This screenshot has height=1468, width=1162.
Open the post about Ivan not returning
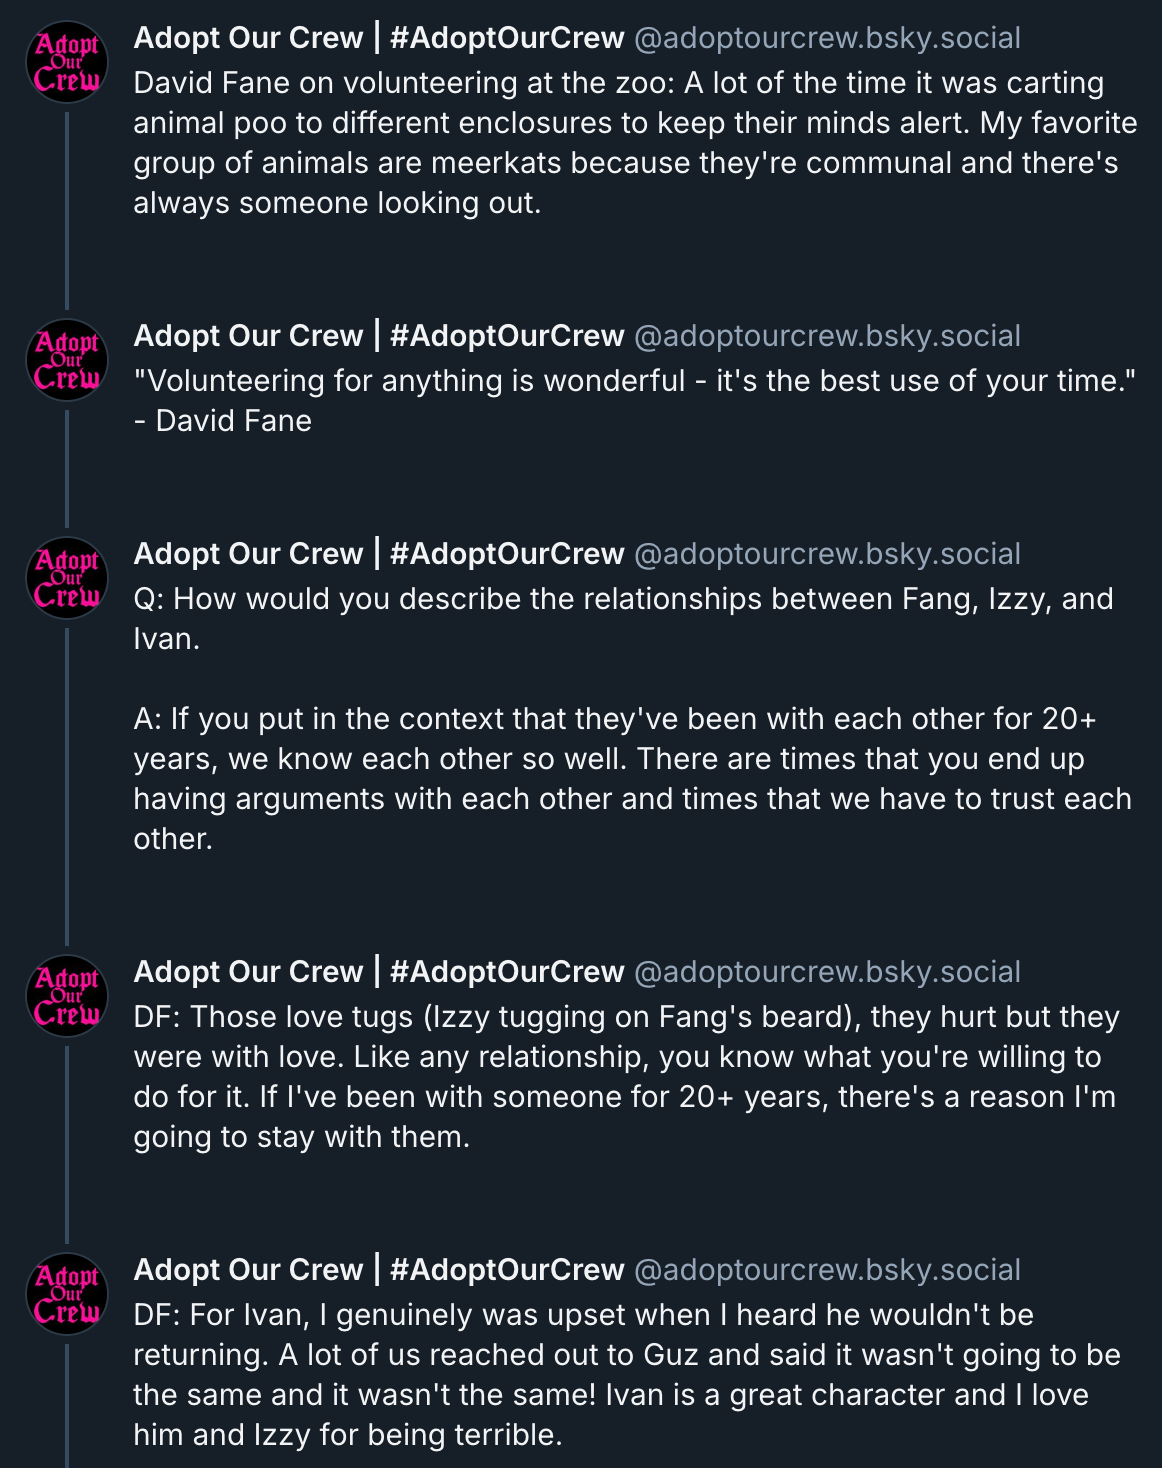(634, 1375)
